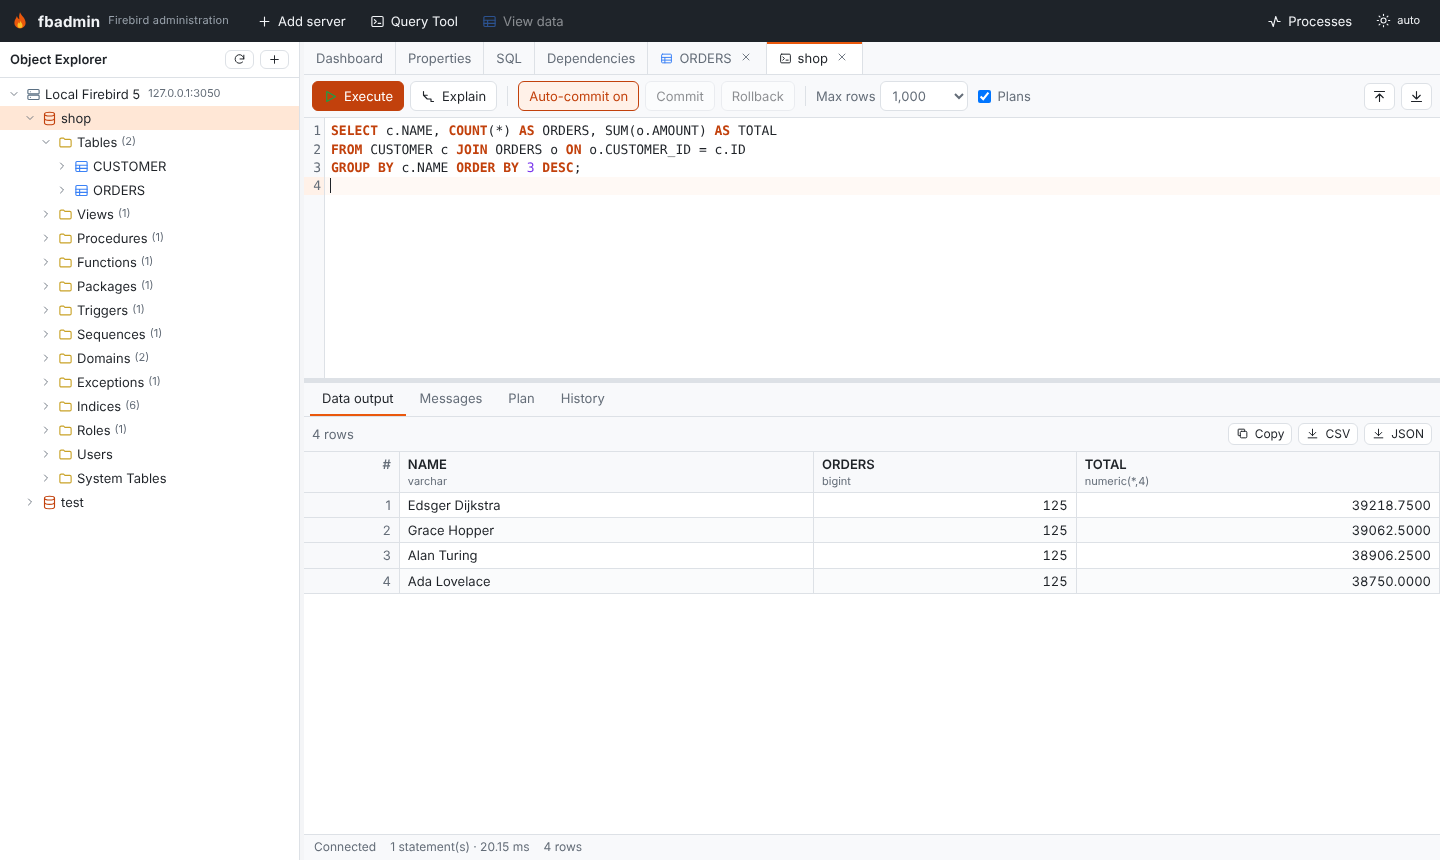Expand the Sequences folder

46,334
